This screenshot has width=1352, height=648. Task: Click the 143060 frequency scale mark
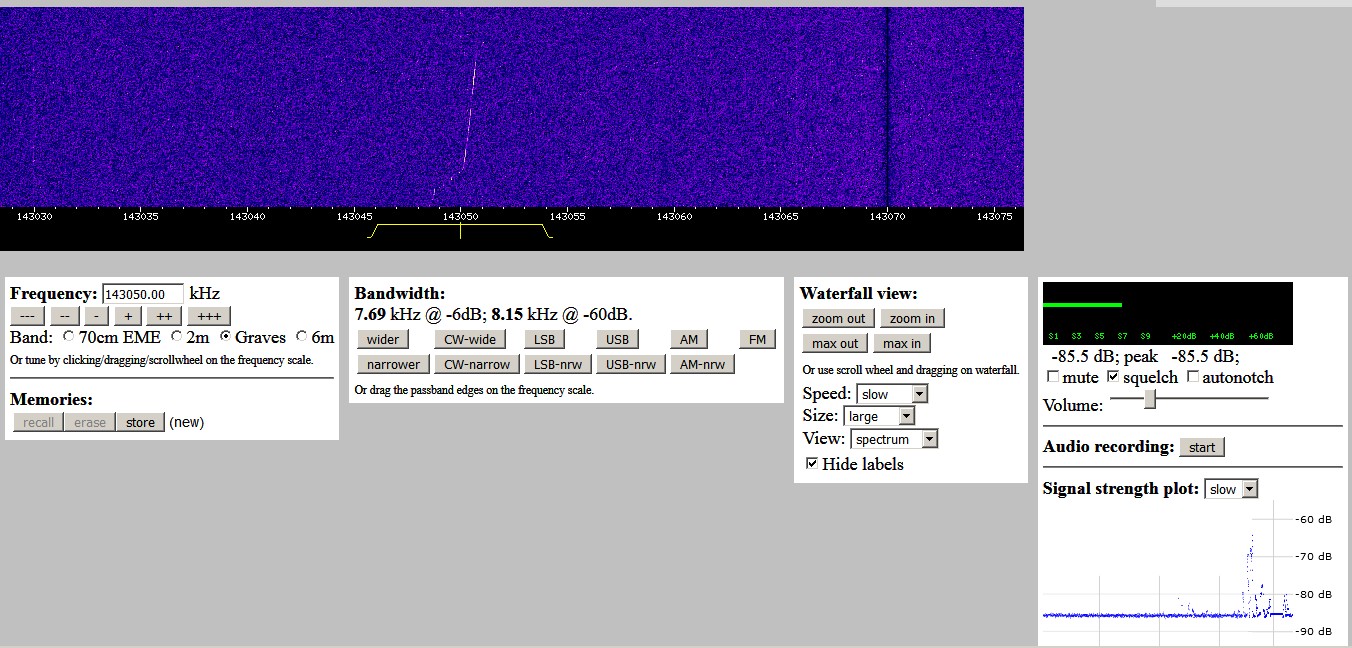coord(674,215)
